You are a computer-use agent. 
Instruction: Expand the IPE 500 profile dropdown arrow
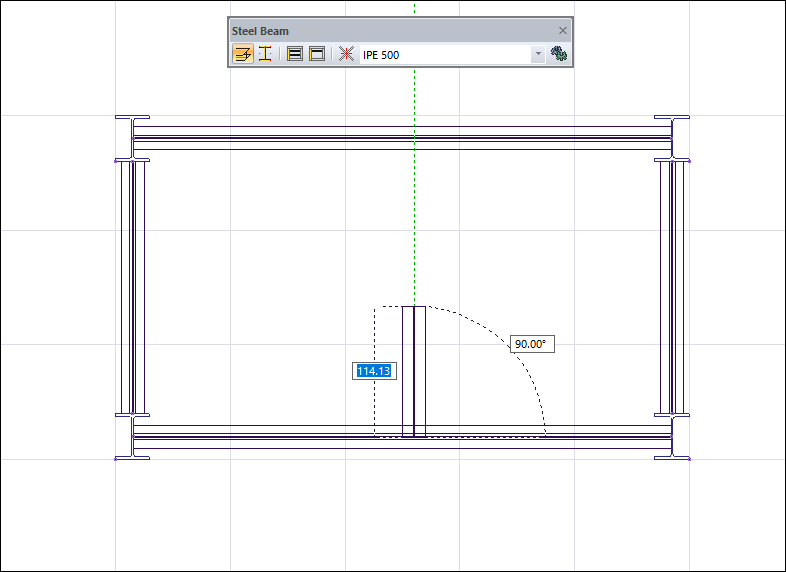[538, 55]
